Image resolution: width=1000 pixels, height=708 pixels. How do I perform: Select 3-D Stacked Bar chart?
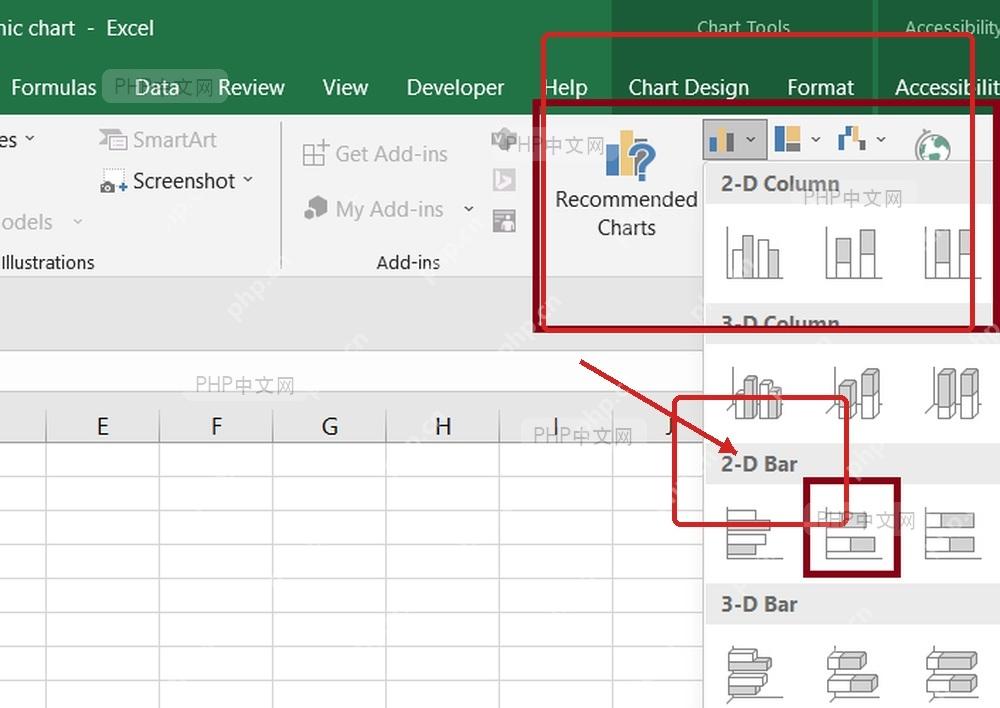853,674
